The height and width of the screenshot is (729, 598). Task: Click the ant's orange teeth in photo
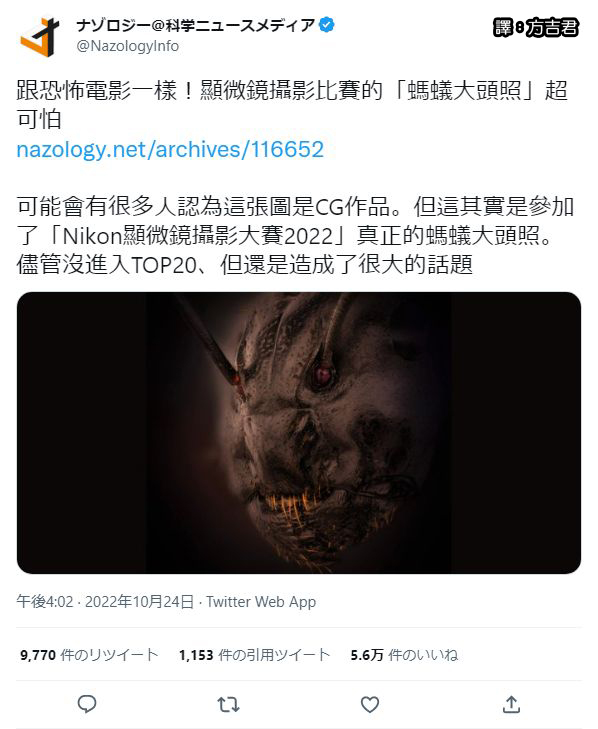(291, 505)
